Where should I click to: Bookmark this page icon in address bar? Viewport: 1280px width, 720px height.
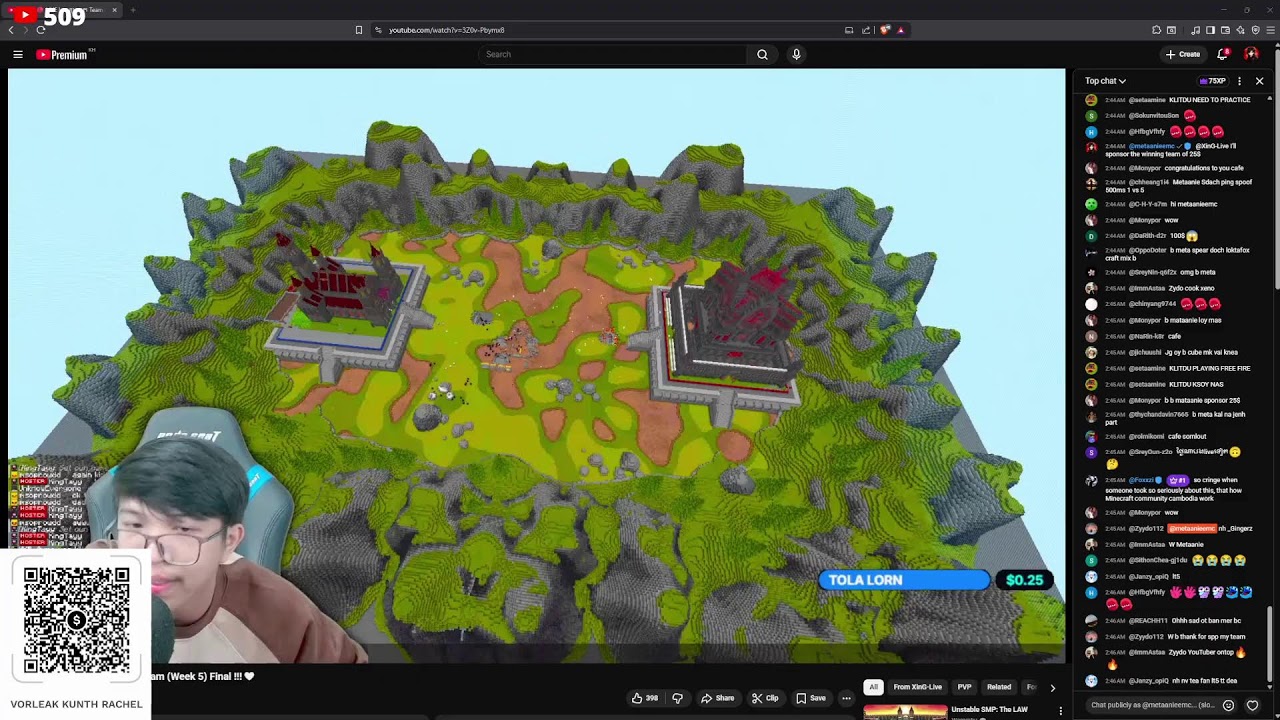coord(359,30)
